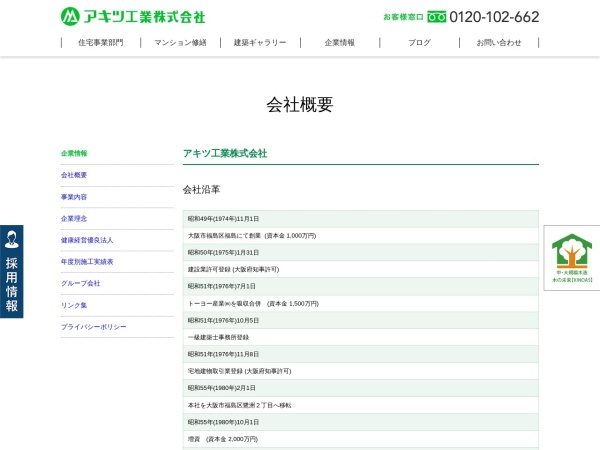Go to 会社概要 in the sidebar
The width and height of the screenshot is (600, 450).
(74, 175)
